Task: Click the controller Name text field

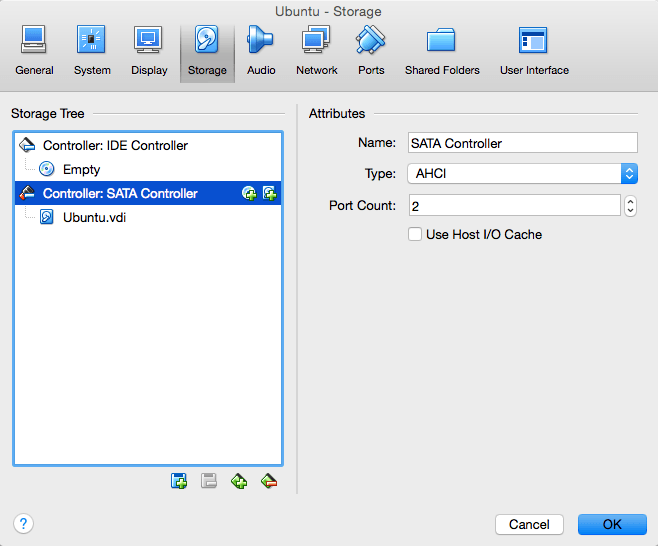Action: [522, 143]
